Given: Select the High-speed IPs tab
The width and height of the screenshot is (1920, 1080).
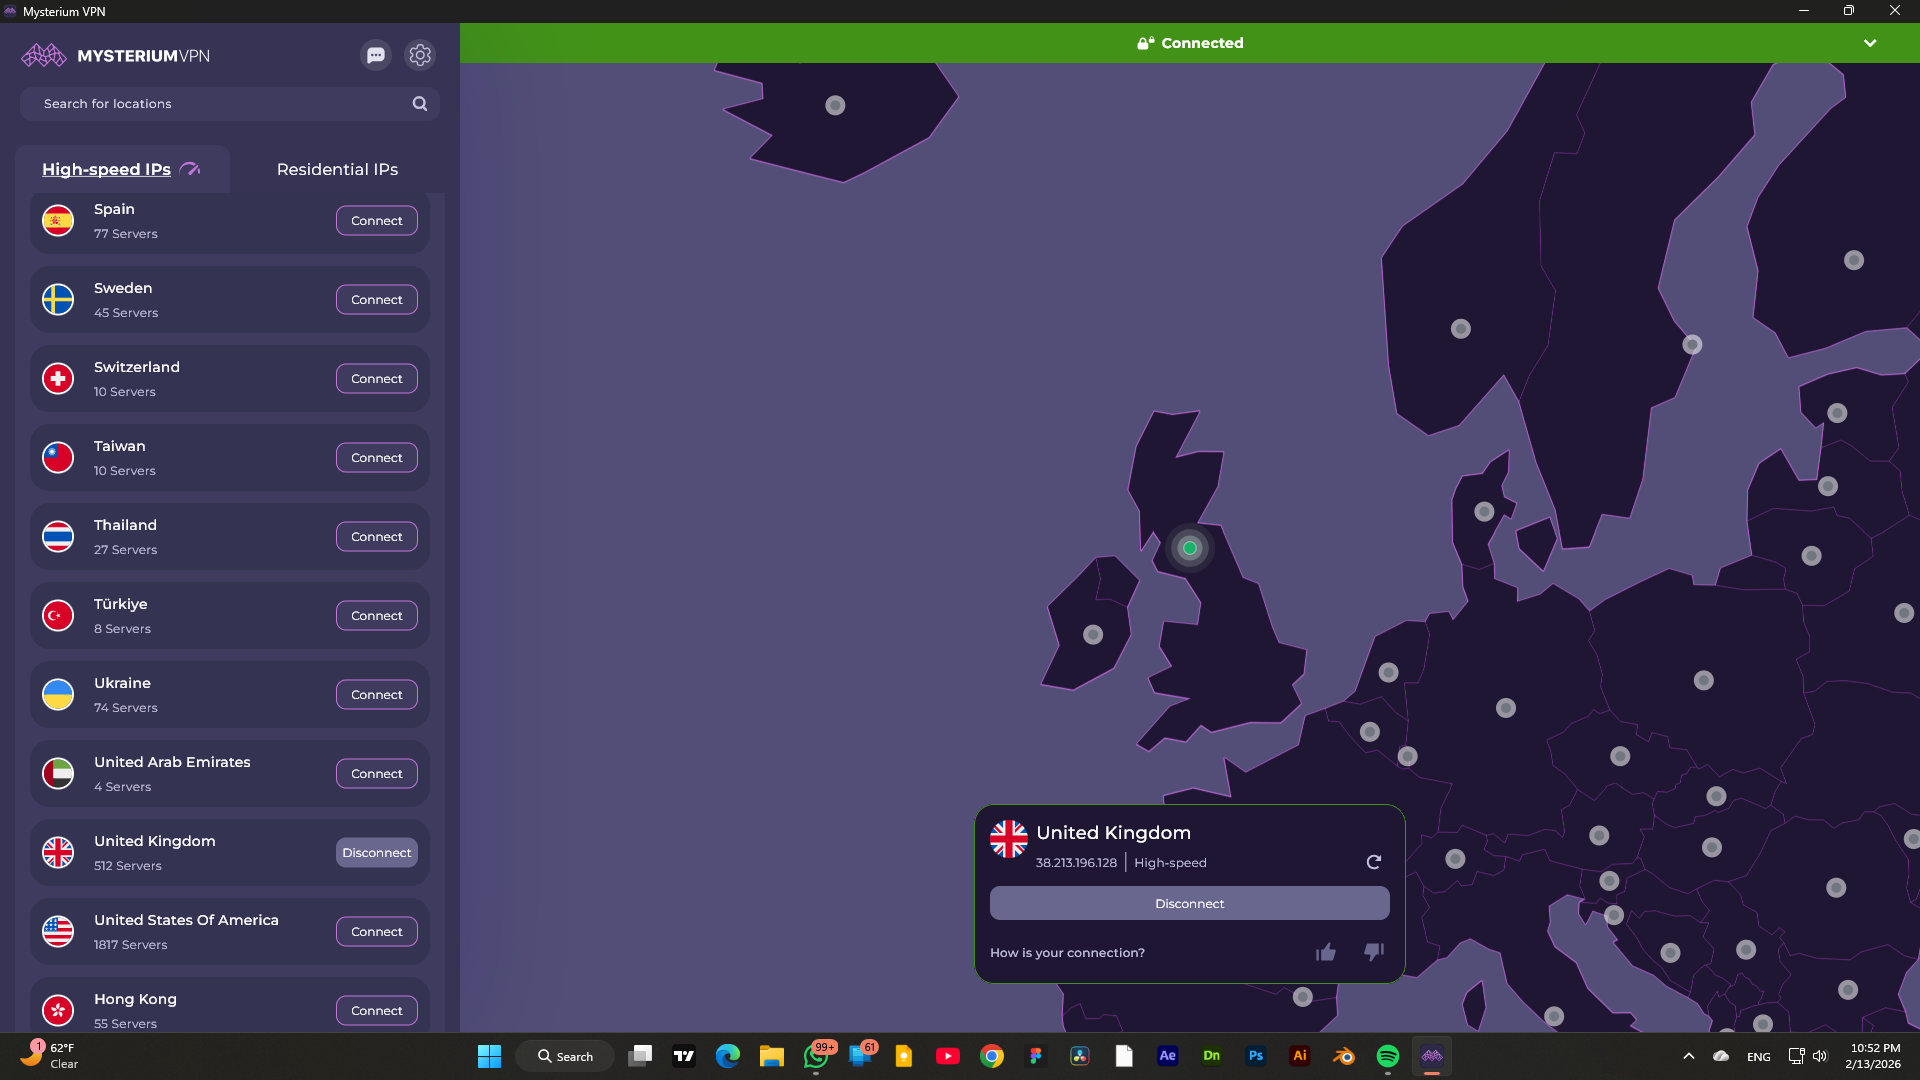Looking at the screenshot, I should tap(107, 169).
